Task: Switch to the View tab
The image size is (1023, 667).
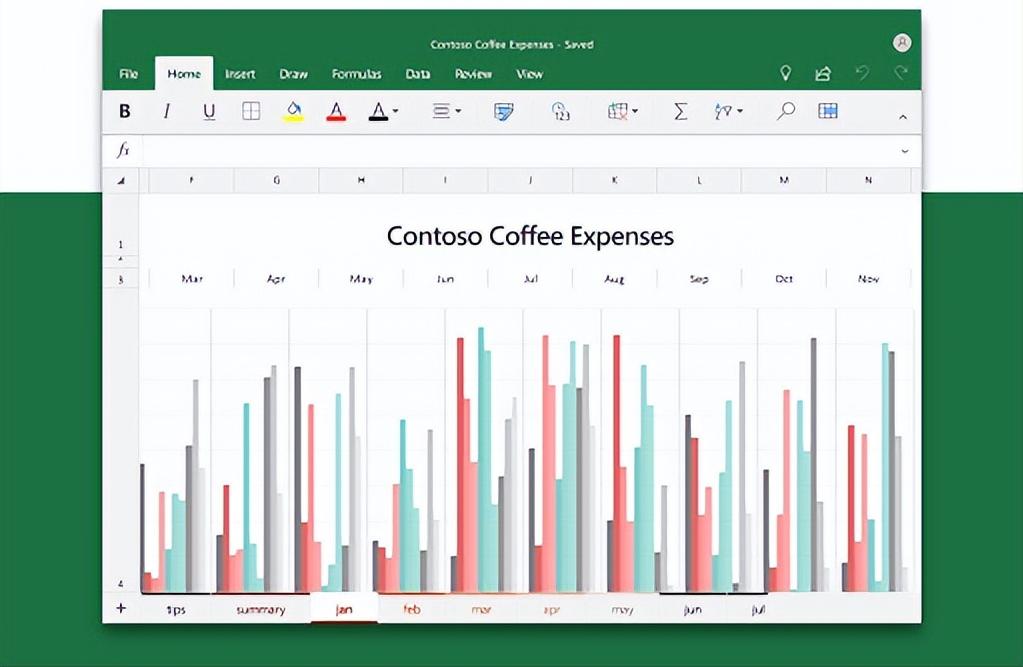Action: pos(529,74)
